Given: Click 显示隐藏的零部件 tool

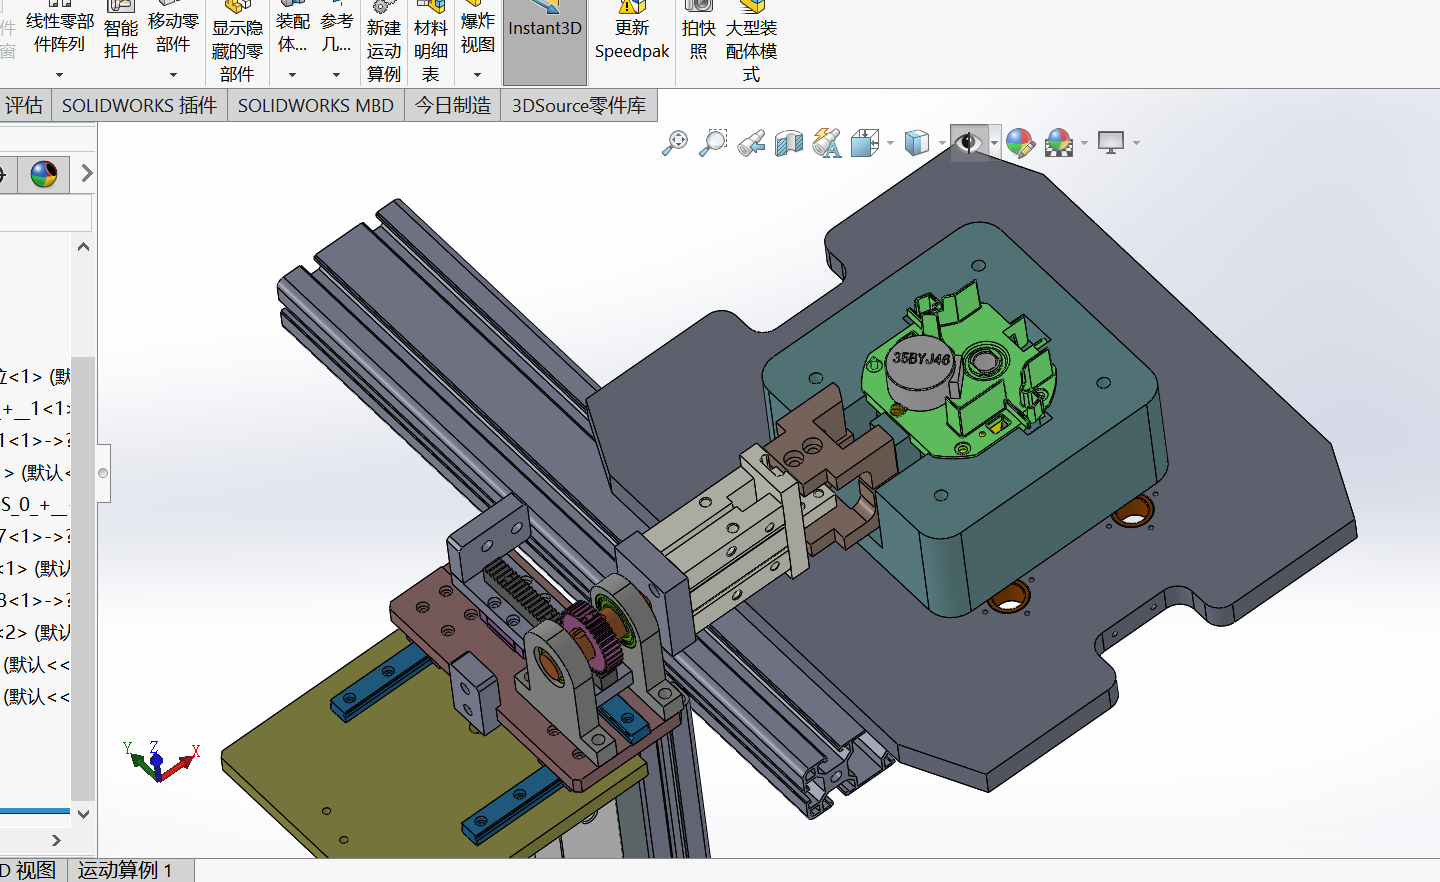Looking at the screenshot, I should 237,42.
